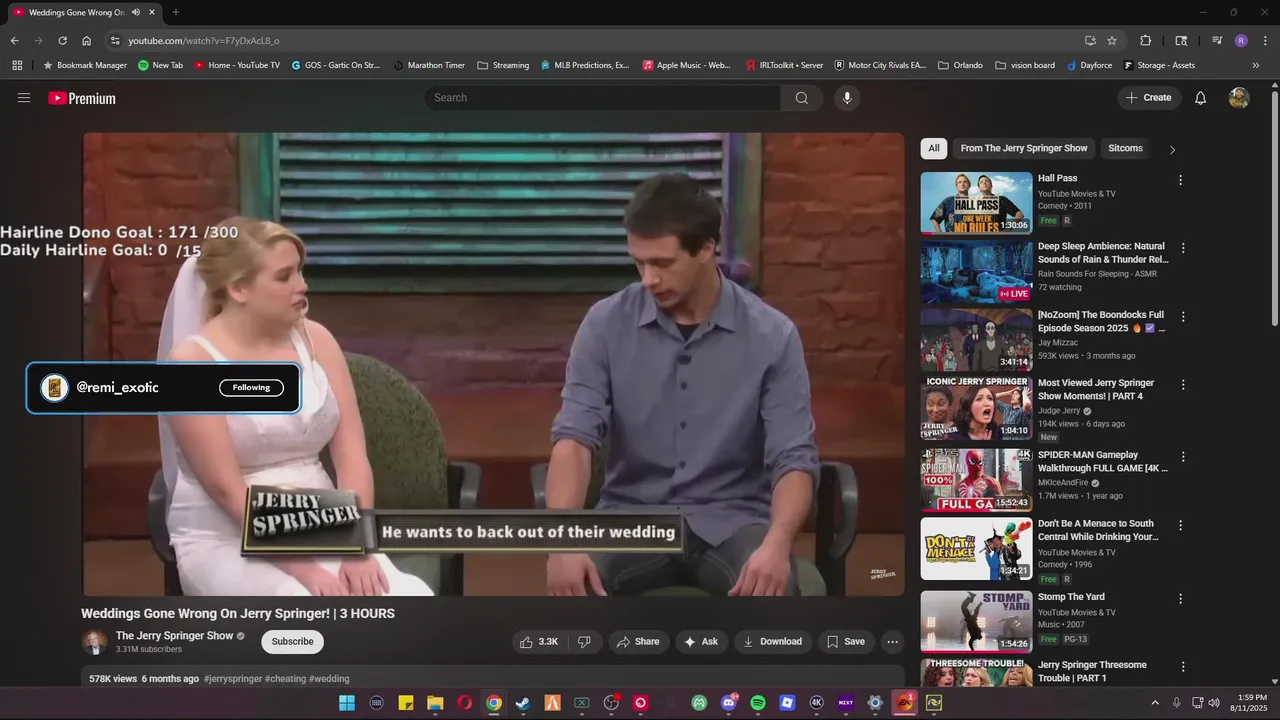This screenshot has width=1280, height=720.
Task: Click the Subscribe button
Action: (x=292, y=642)
